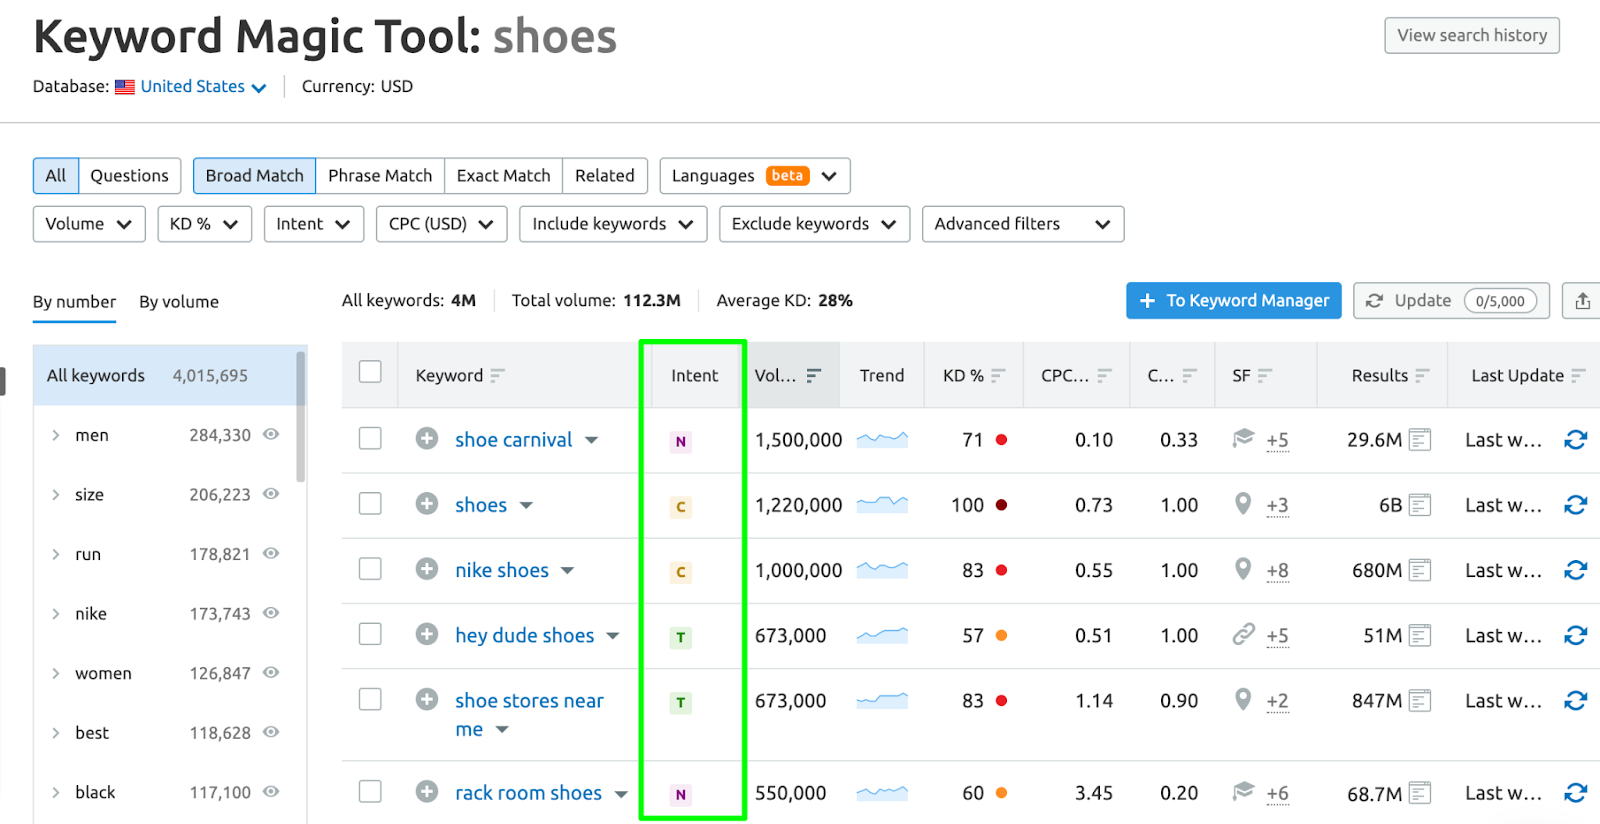
Task: Select the Broad Match tab
Action: [254, 176]
